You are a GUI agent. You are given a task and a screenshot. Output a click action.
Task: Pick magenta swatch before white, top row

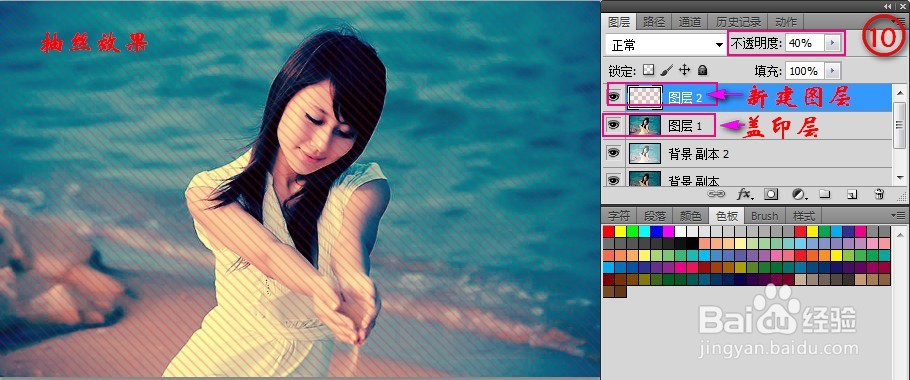[x=669, y=231]
